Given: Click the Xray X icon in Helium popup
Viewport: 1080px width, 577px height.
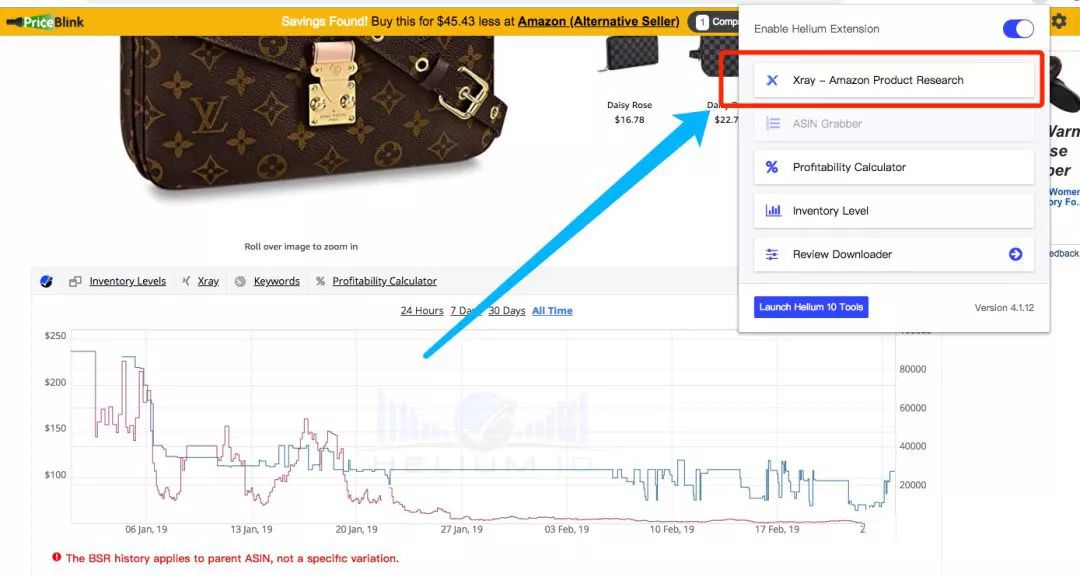Looking at the screenshot, I should 772,80.
